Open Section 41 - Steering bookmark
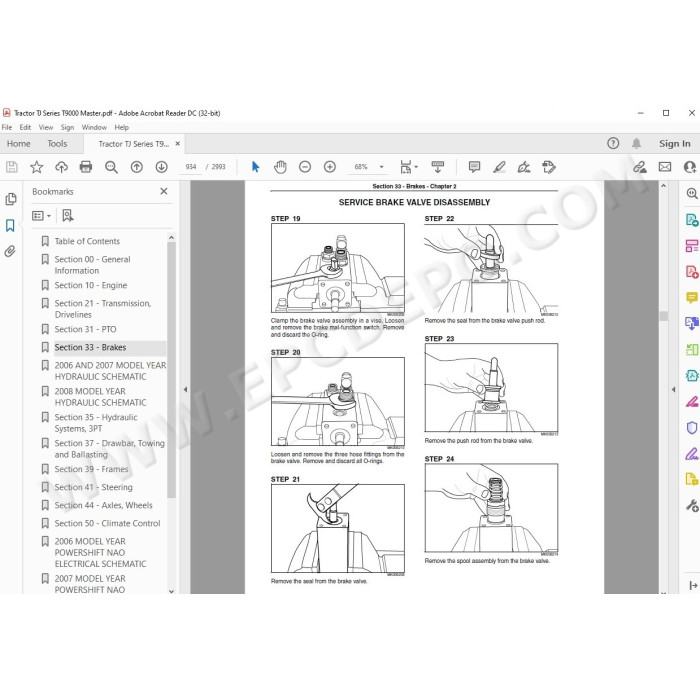The width and height of the screenshot is (700, 700). tap(93, 488)
